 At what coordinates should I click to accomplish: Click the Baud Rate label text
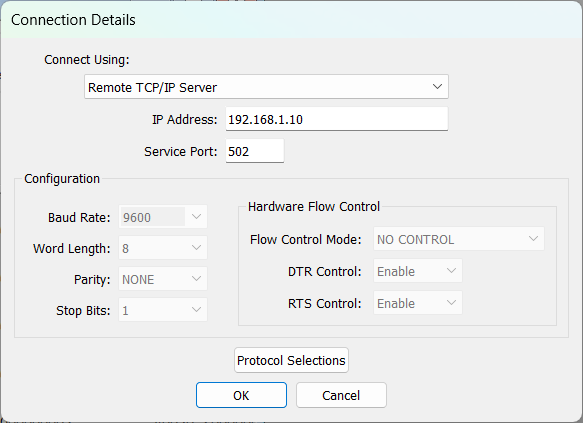click(x=79, y=217)
